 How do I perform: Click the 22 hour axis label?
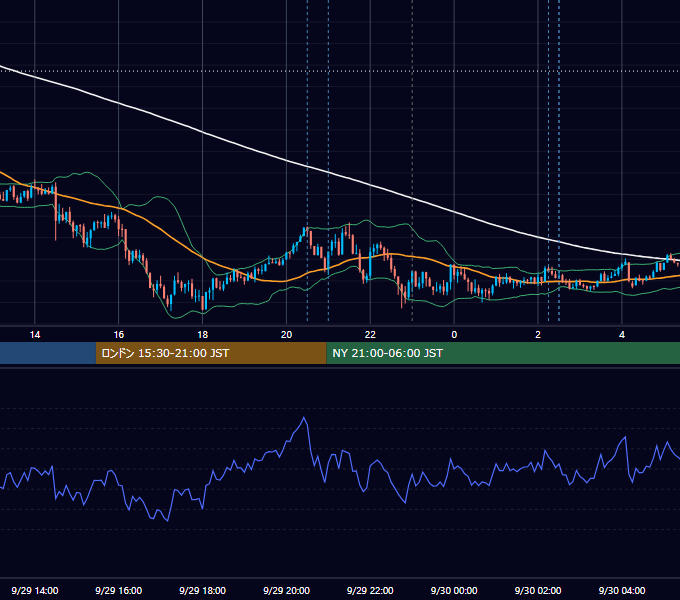tap(370, 335)
